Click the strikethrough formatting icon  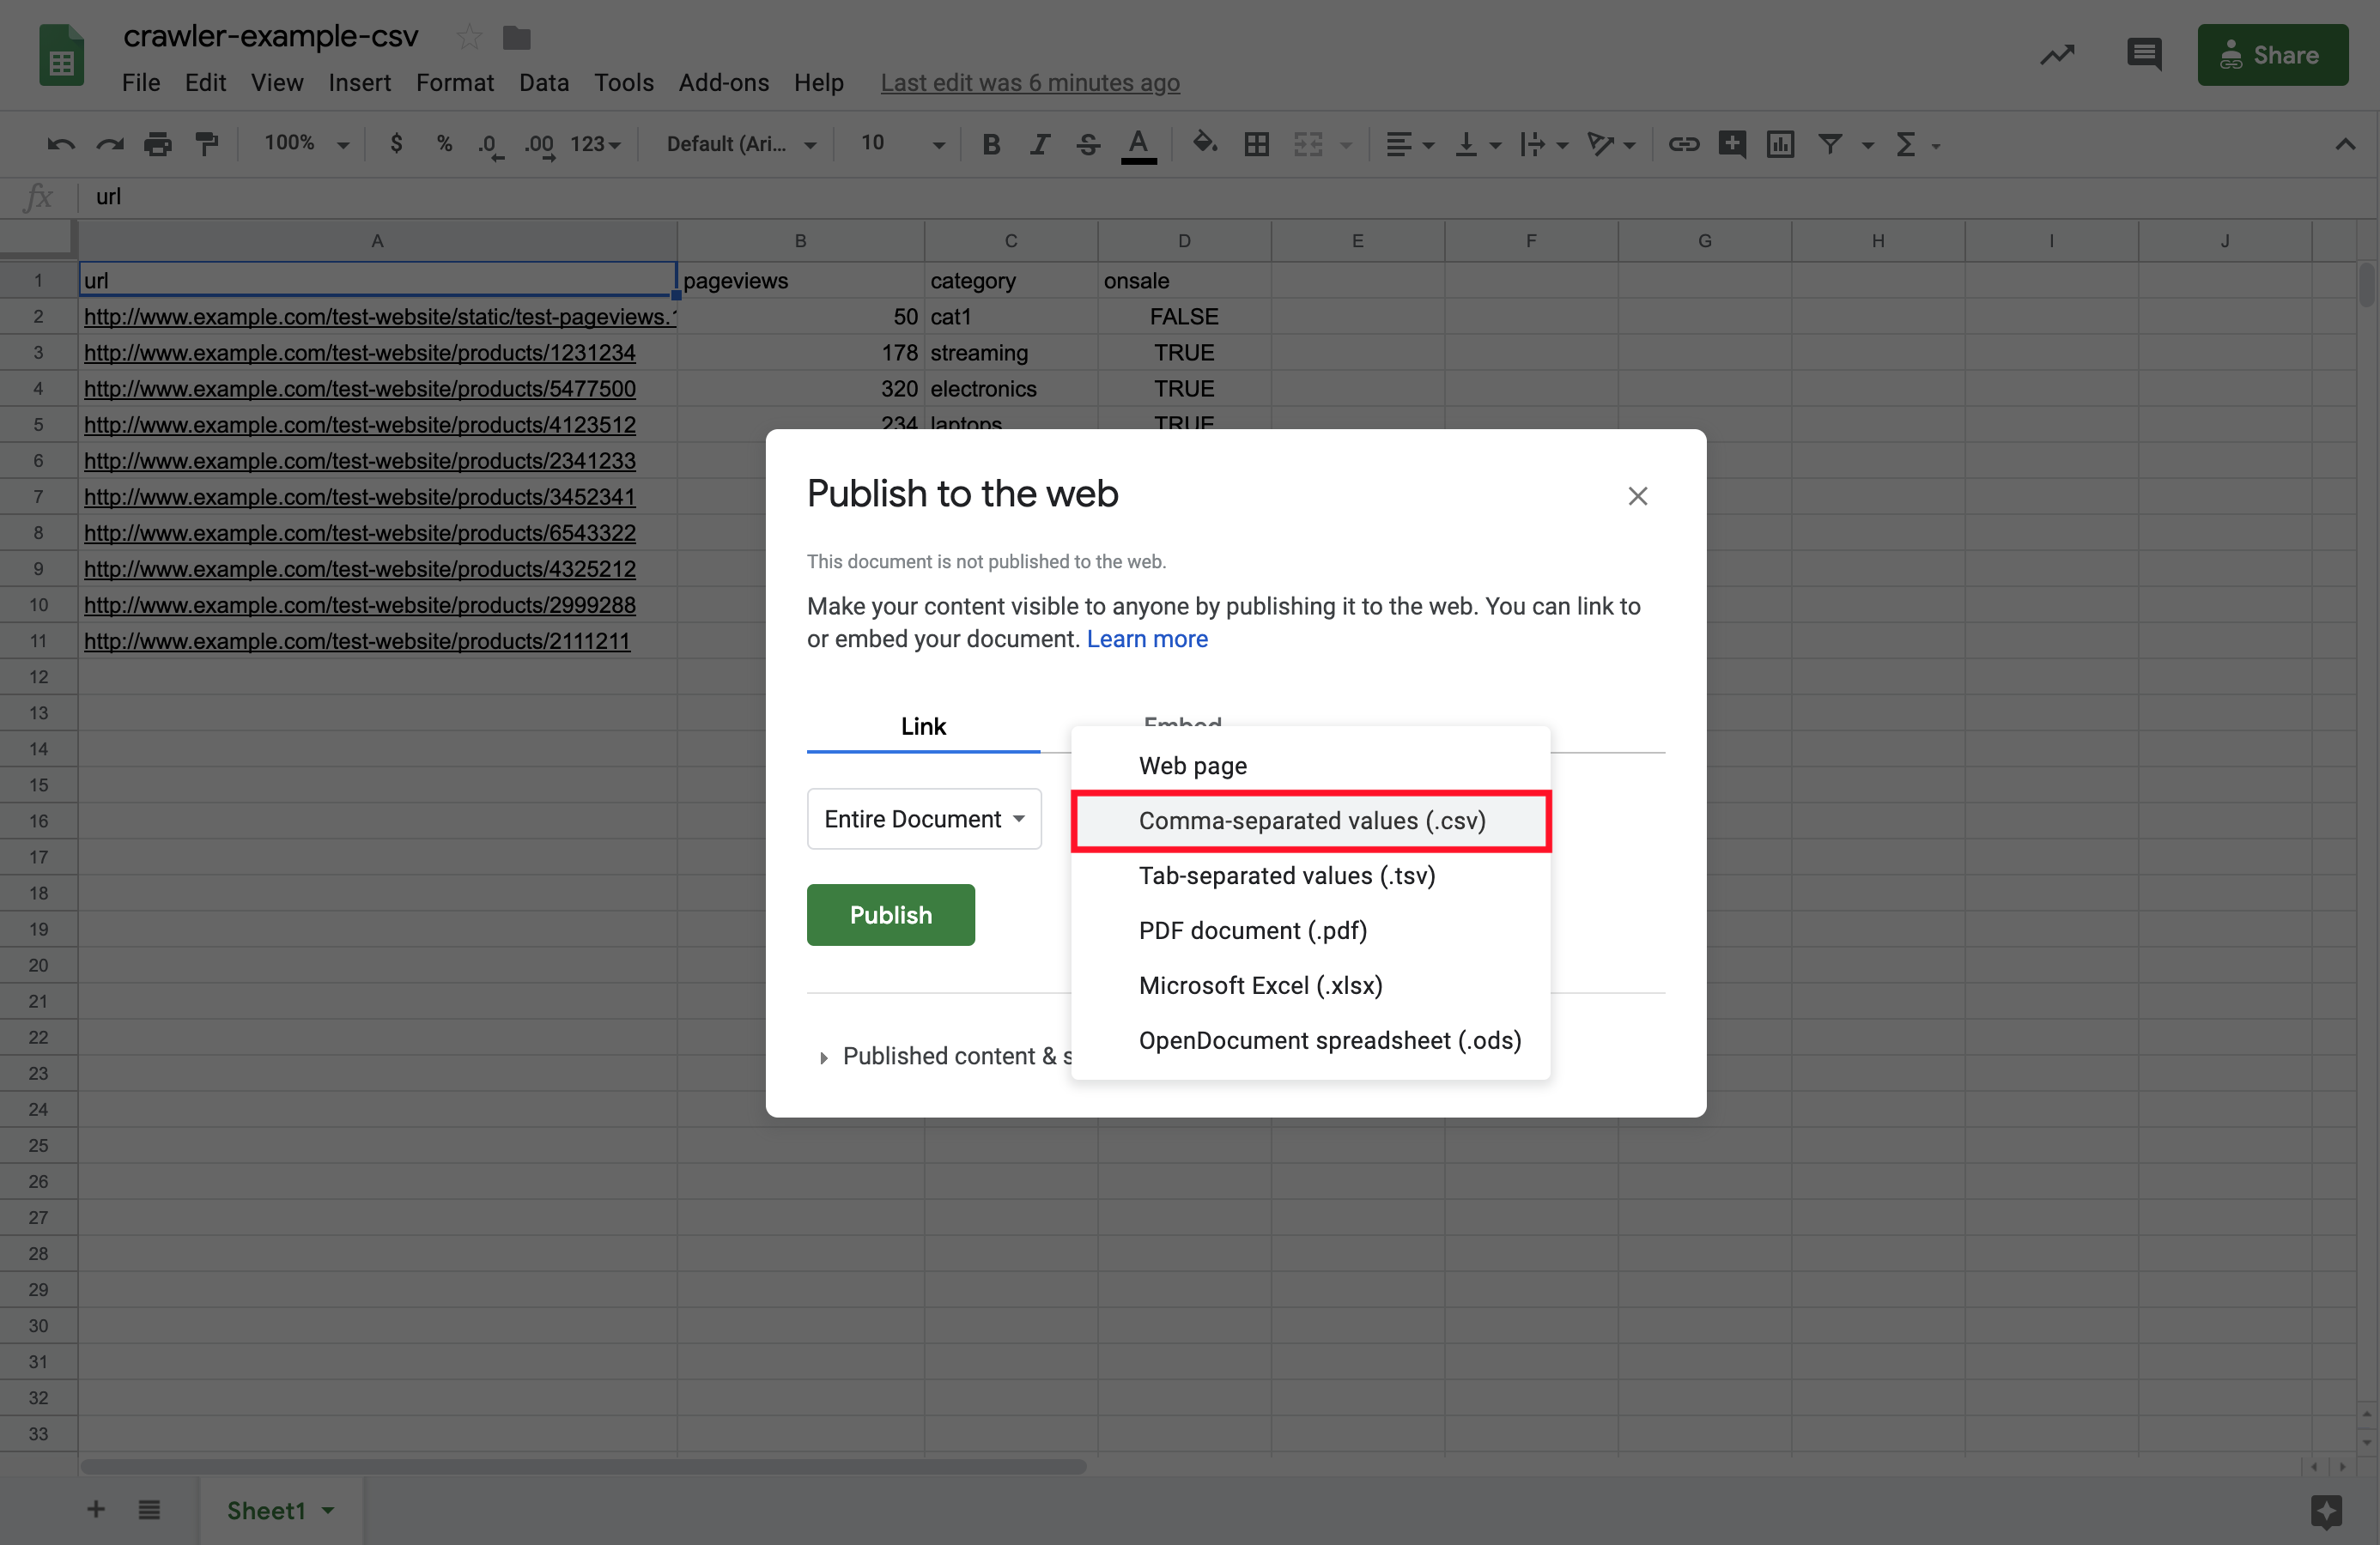tap(1084, 144)
